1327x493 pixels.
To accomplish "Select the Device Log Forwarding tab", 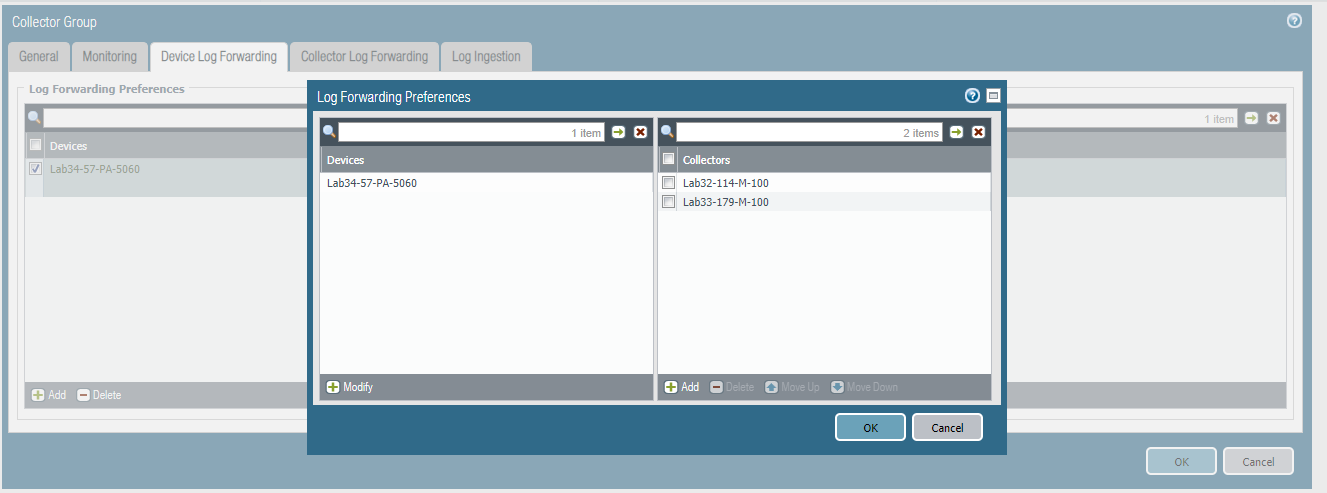I will [219, 57].
